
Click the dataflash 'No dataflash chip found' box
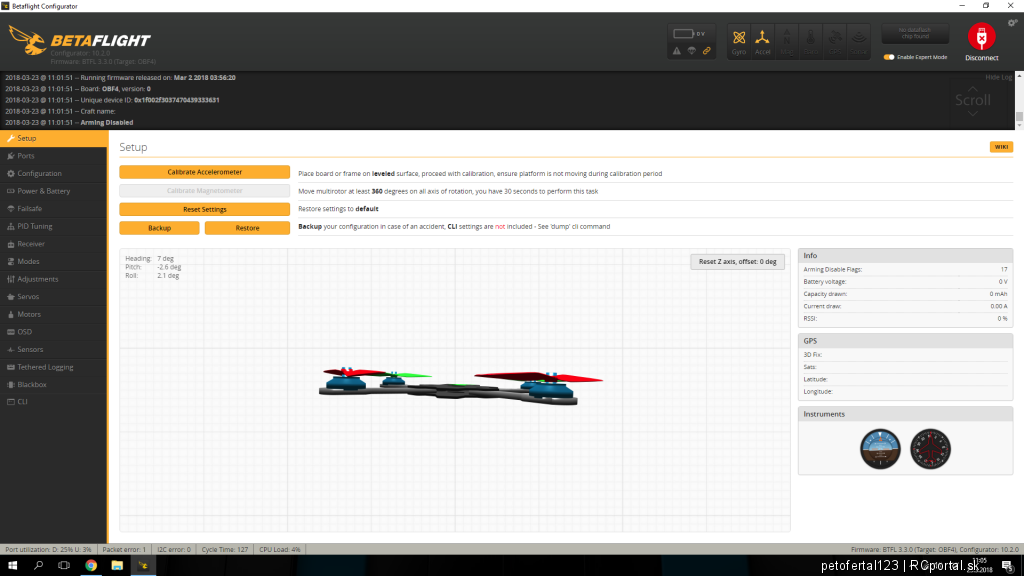915,33
